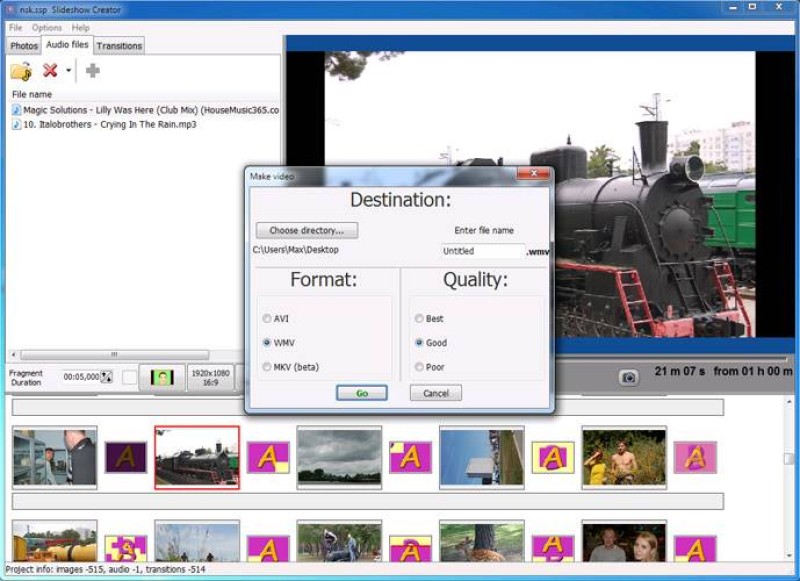Click the red X remove icon
This screenshot has height=581, width=800.
tap(50, 71)
